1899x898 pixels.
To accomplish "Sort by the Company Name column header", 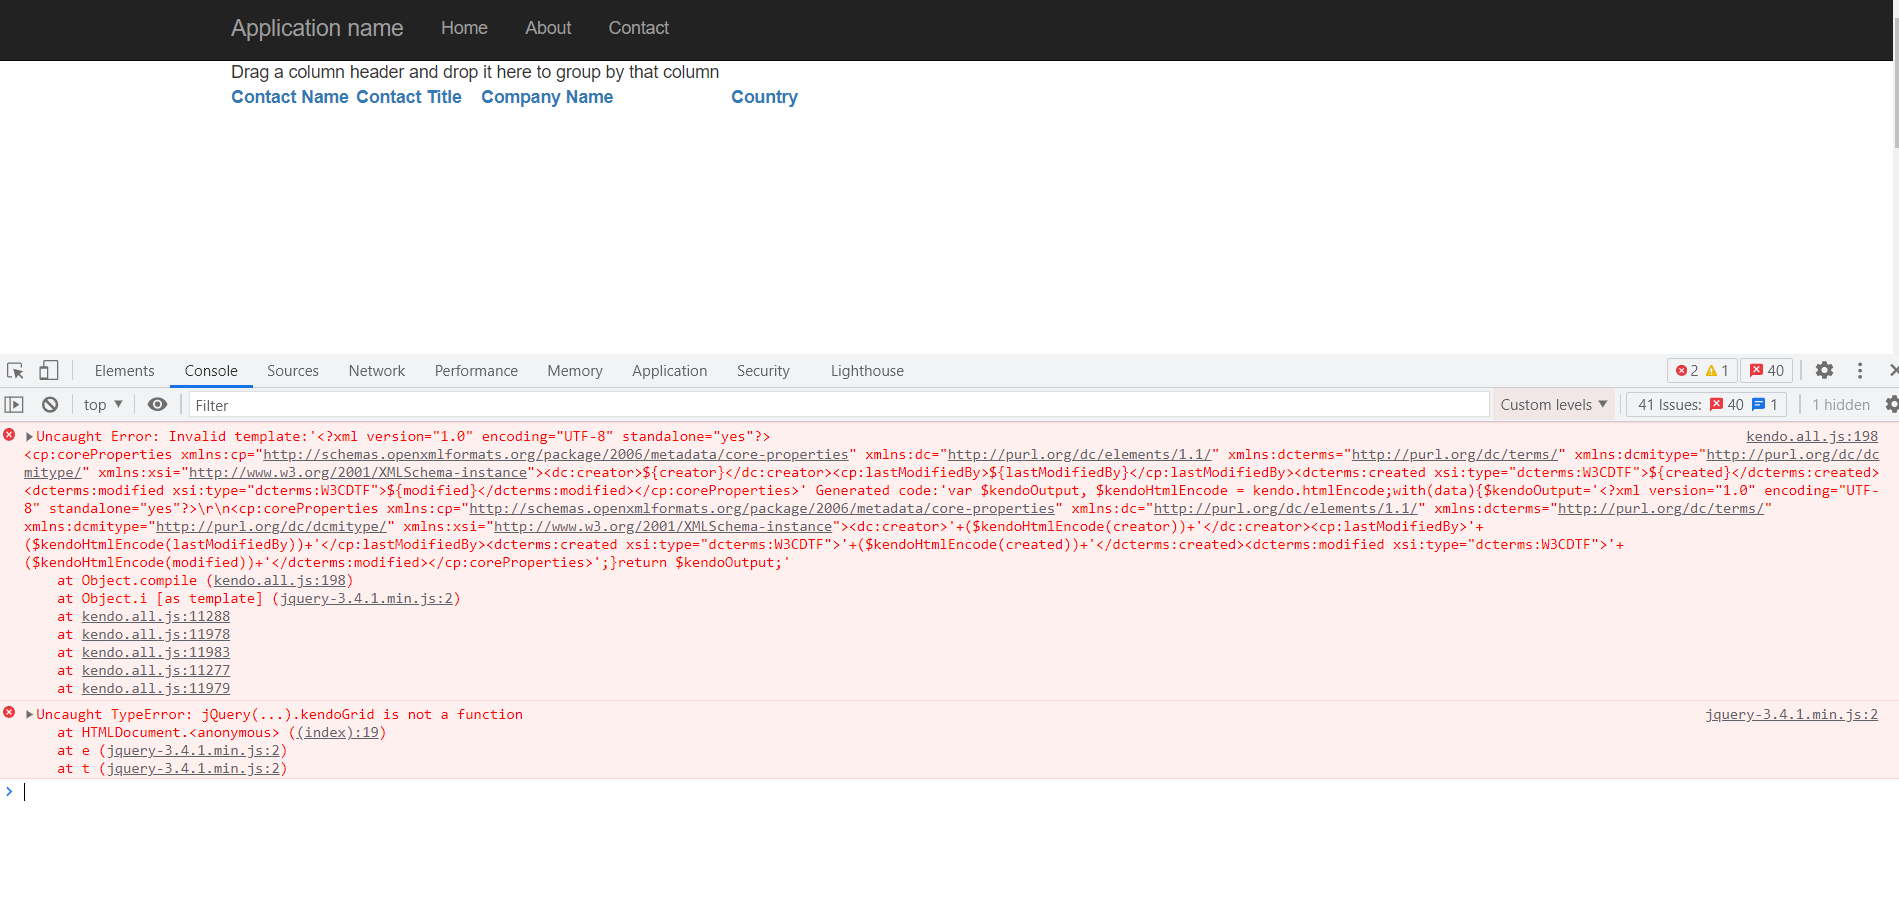I will tap(547, 97).
